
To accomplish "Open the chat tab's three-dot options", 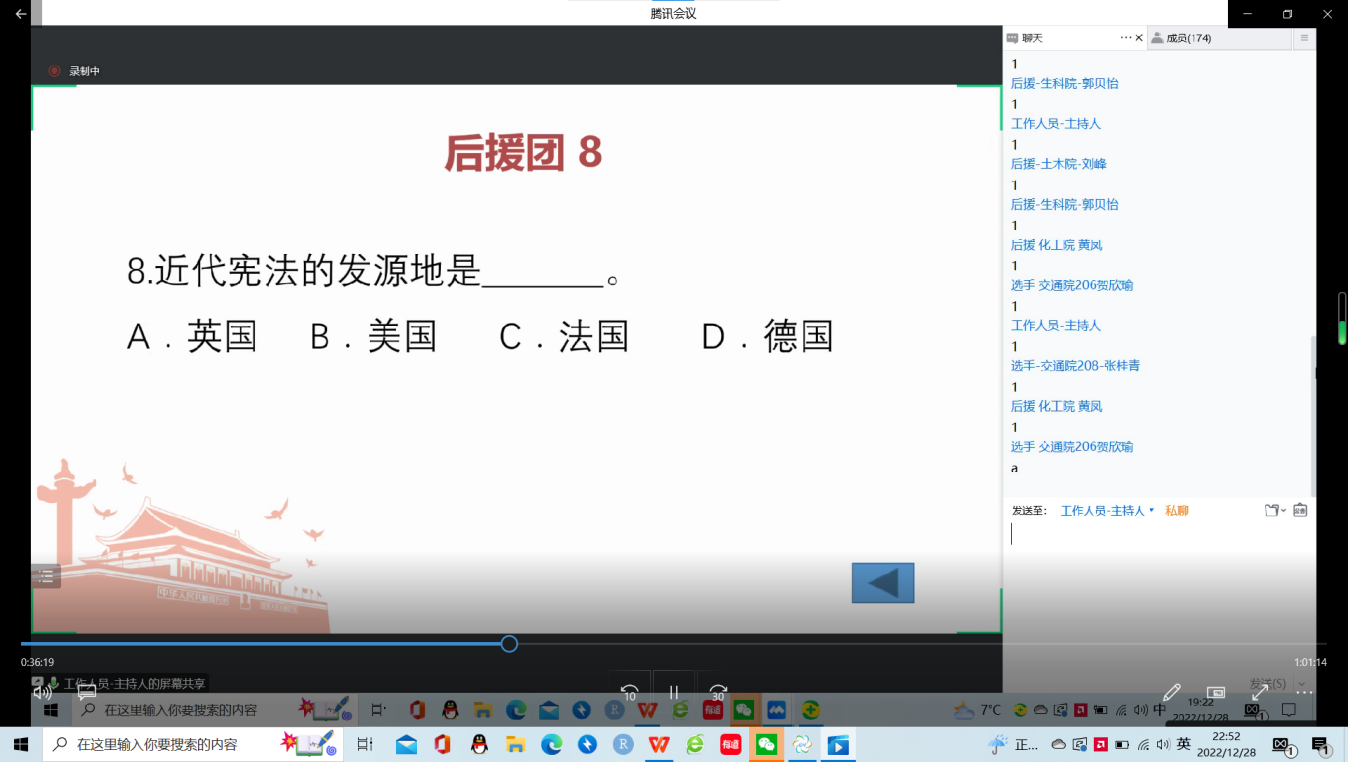I will (x=1125, y=38).
